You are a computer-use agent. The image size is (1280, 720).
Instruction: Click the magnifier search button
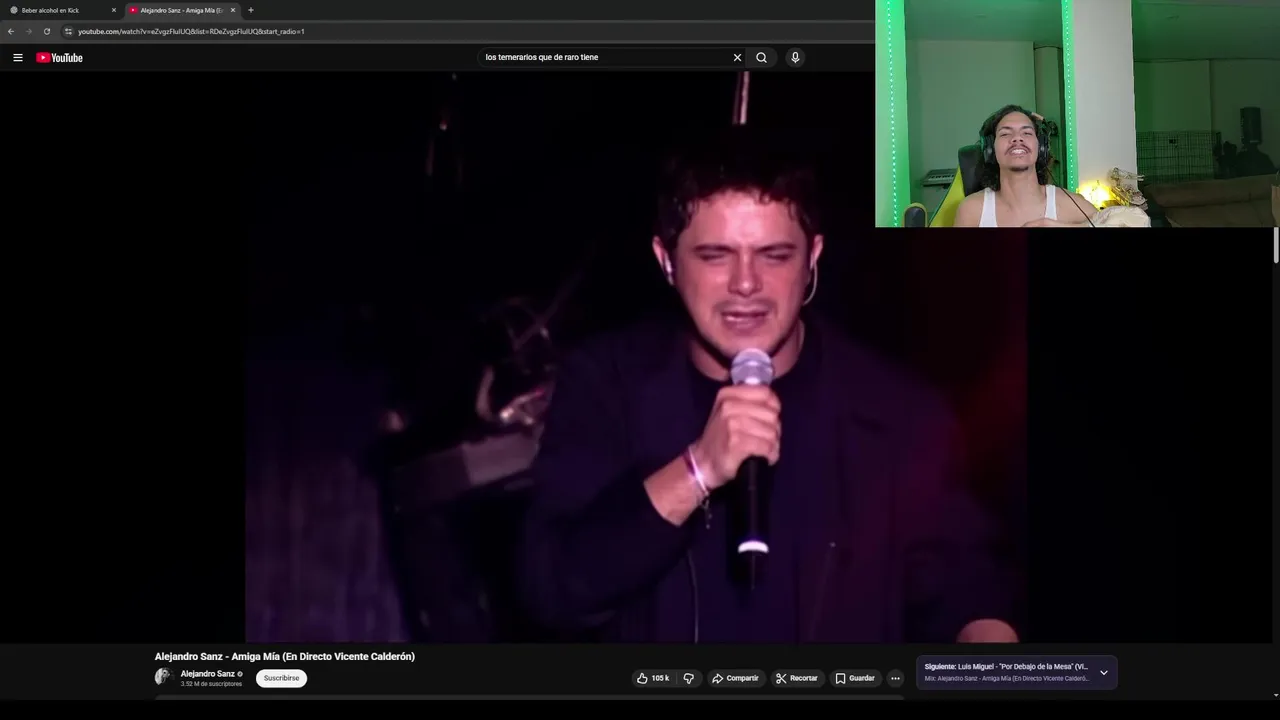[x=761, y=57]
